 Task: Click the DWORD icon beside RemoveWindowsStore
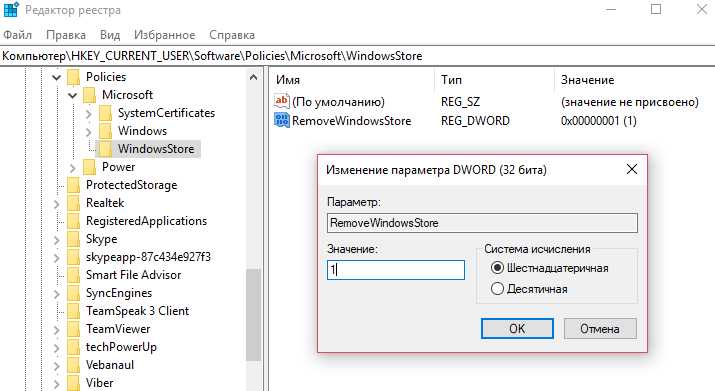pos(281,120)
